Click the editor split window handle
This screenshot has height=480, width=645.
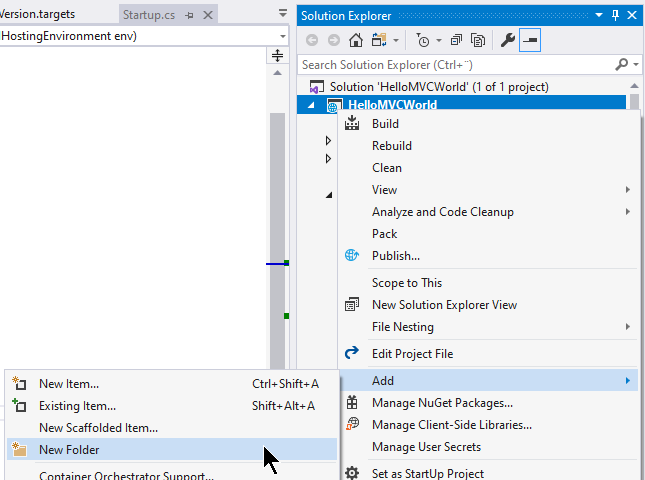pos(277,55)
